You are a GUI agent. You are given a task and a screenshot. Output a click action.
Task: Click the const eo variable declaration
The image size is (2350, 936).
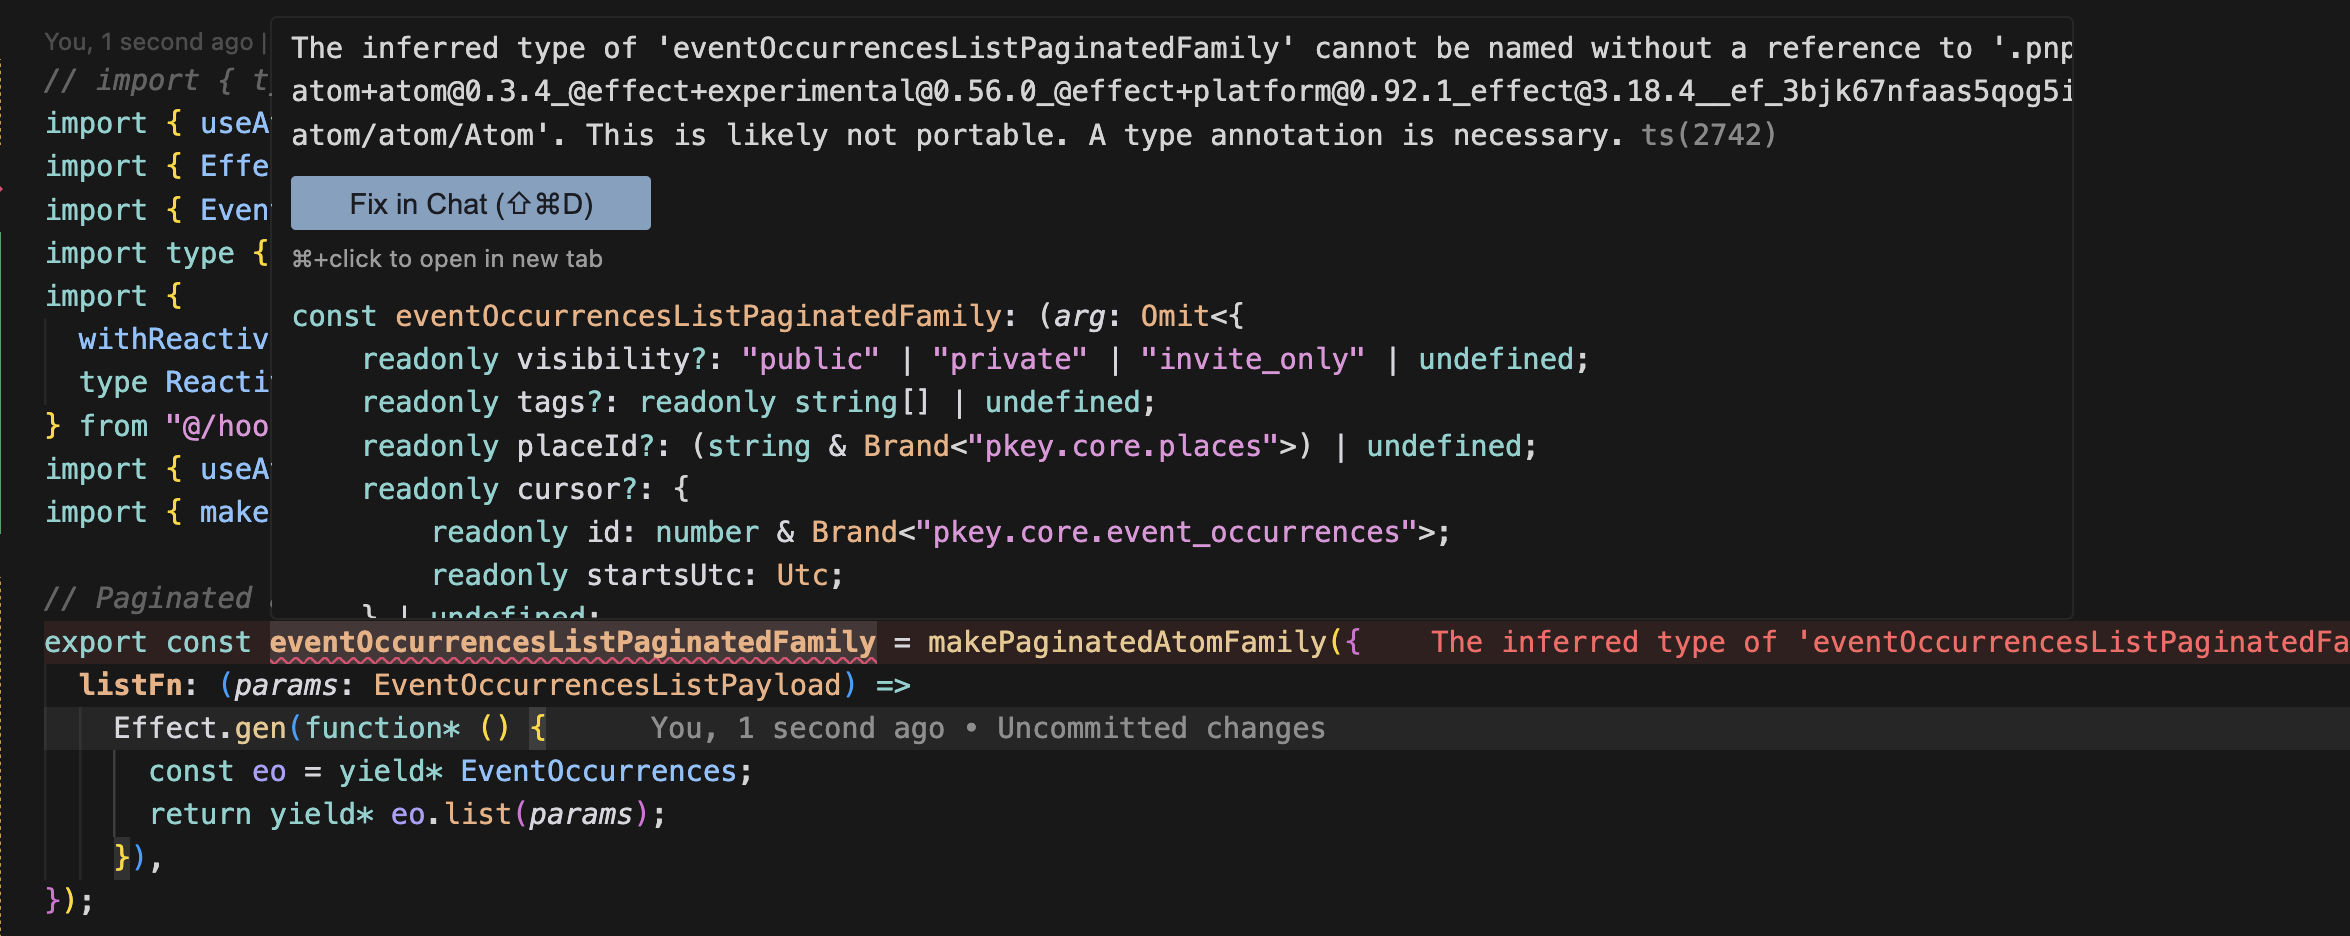click(268, 771)
